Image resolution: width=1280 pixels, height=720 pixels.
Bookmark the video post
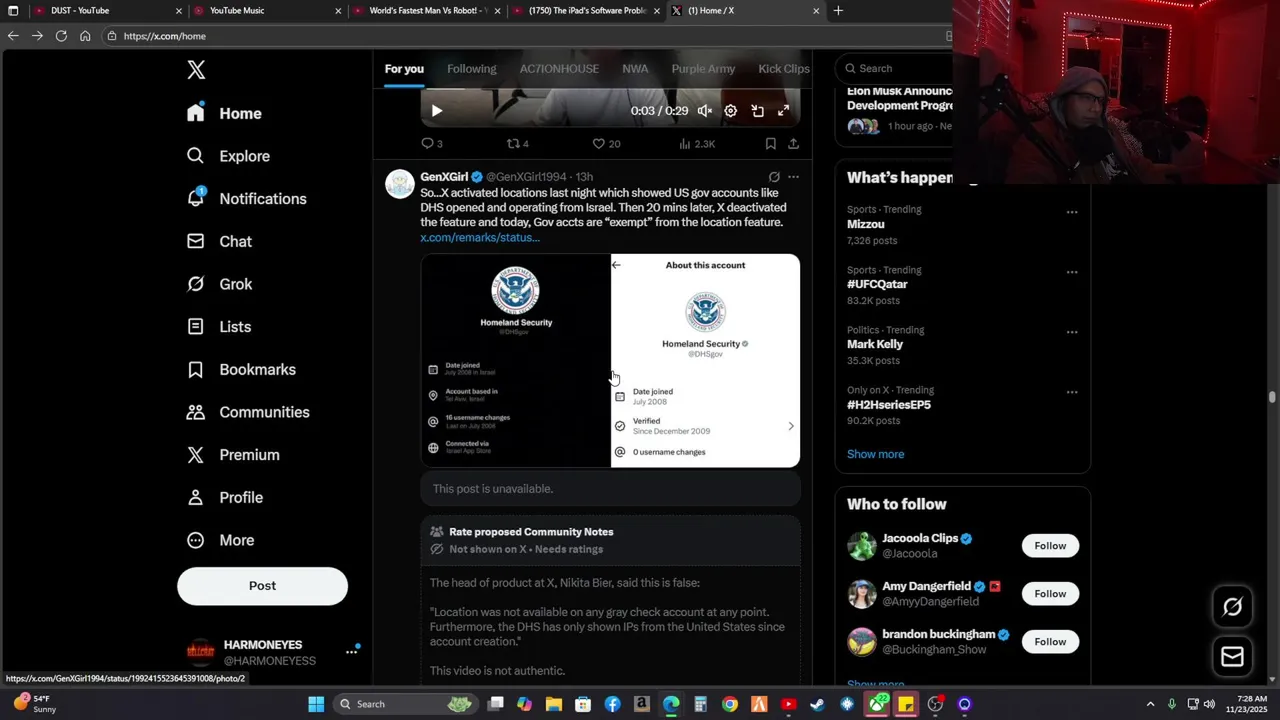click(770, 144)
